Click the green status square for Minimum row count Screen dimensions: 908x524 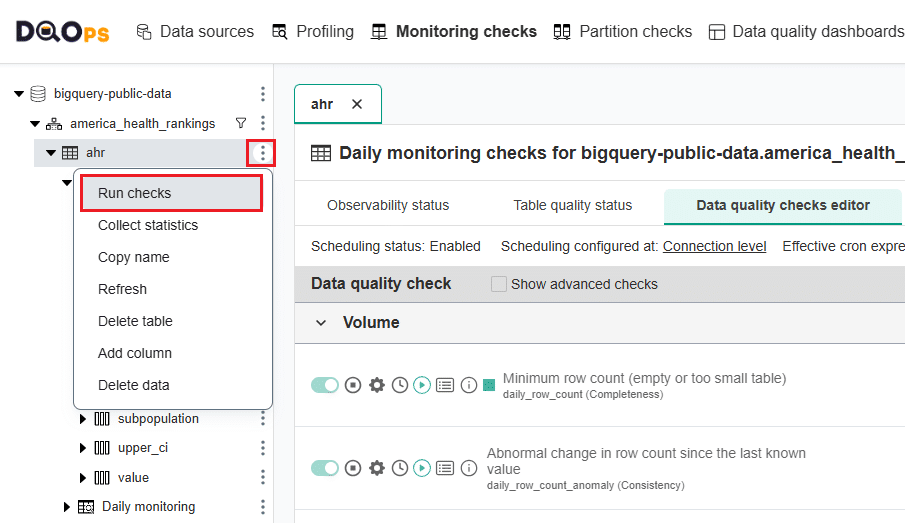[489, 385]
